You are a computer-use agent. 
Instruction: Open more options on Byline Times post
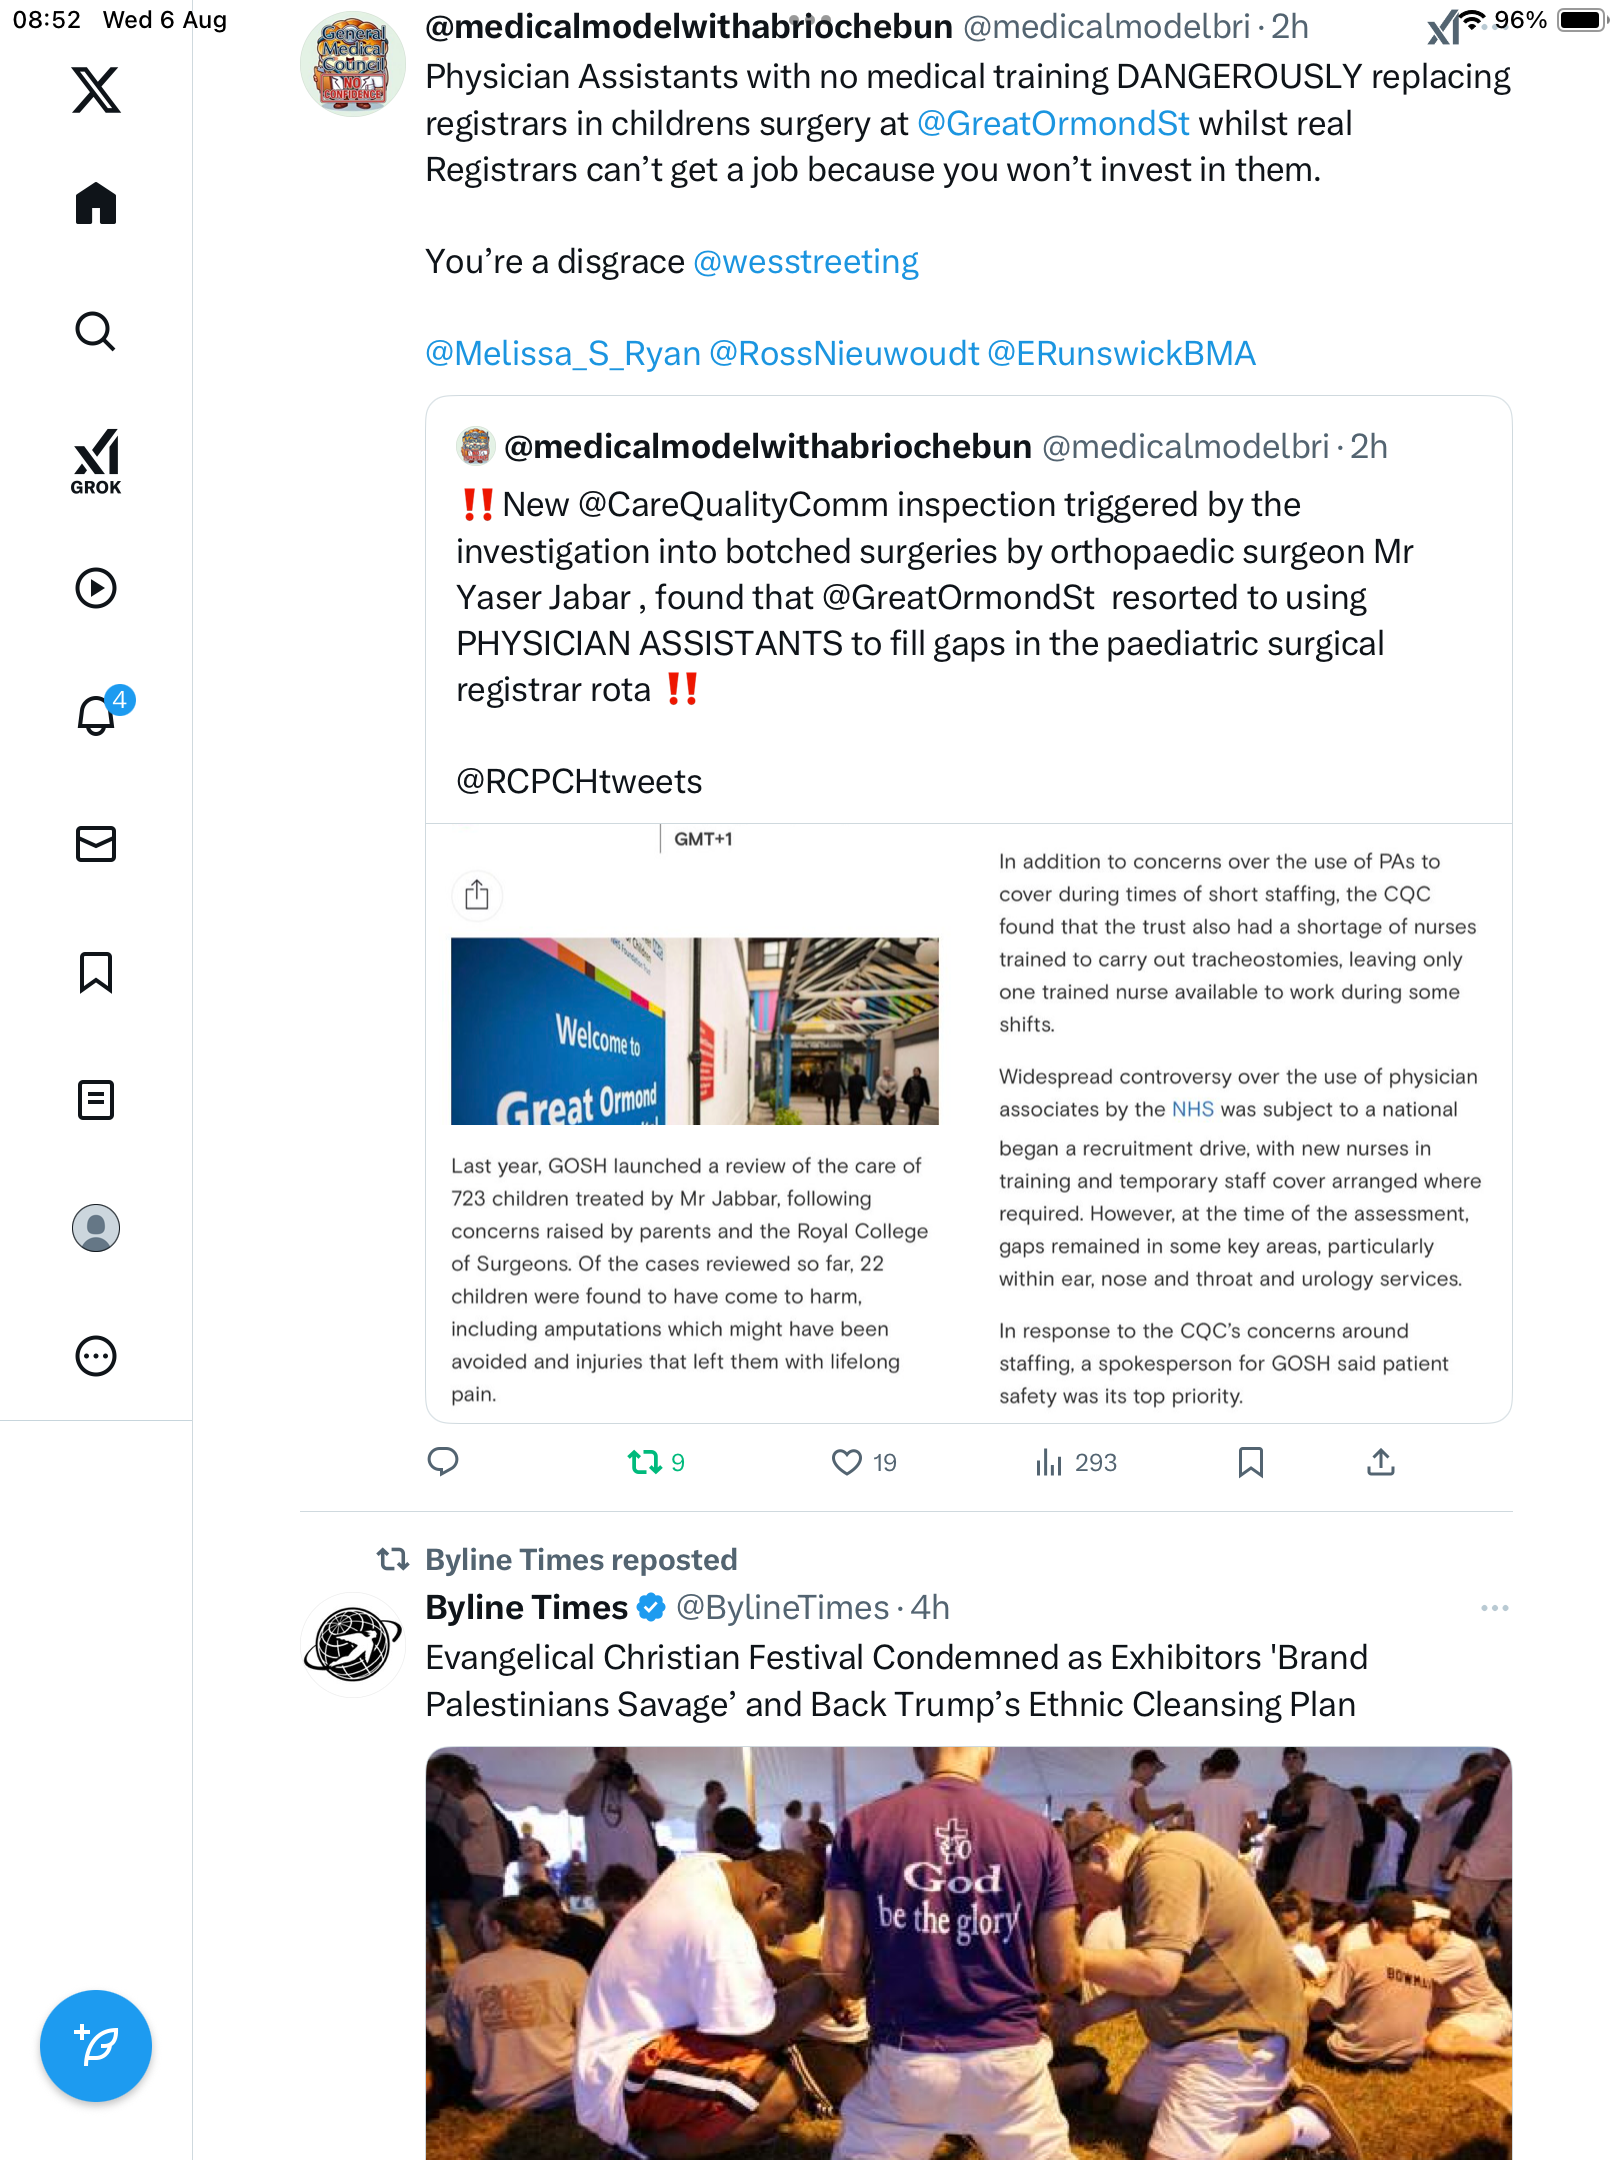[1494, 1608]
